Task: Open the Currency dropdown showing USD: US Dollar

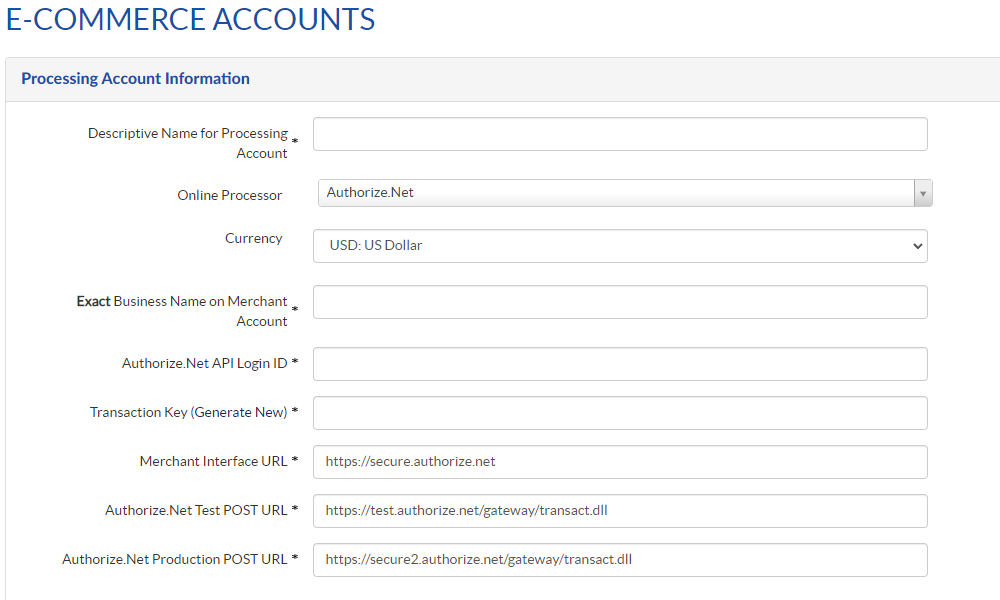Action: [620, 246]
